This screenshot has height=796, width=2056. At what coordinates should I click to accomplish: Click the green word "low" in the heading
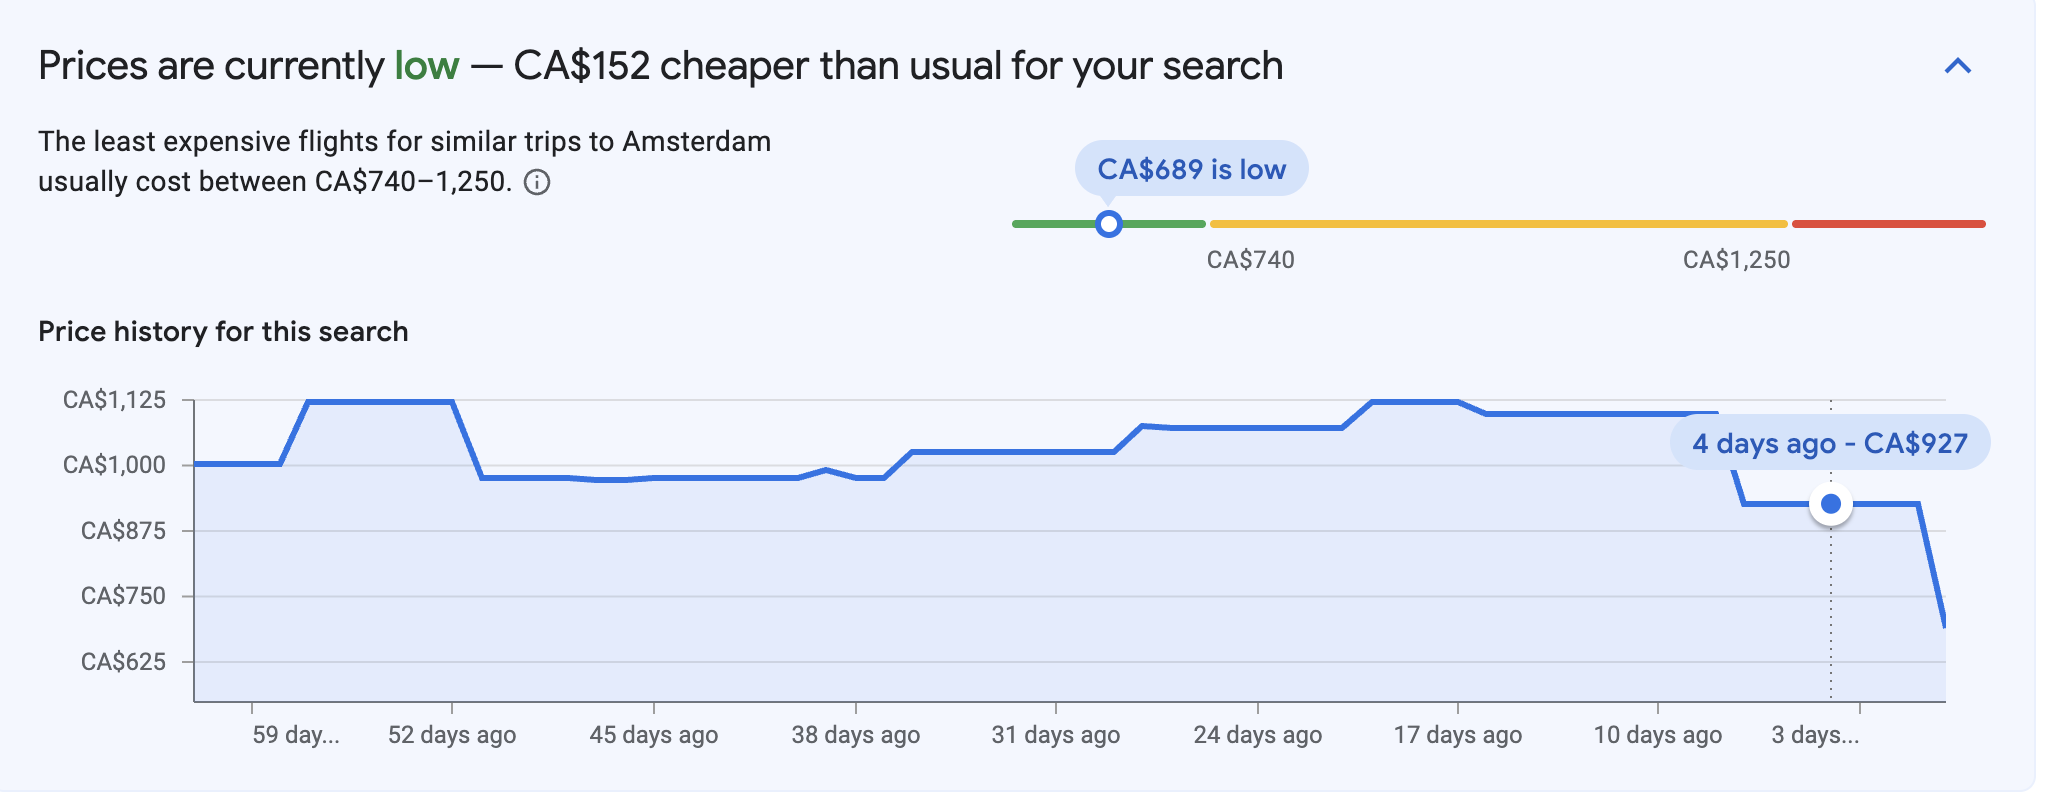[x=427, y=66]
